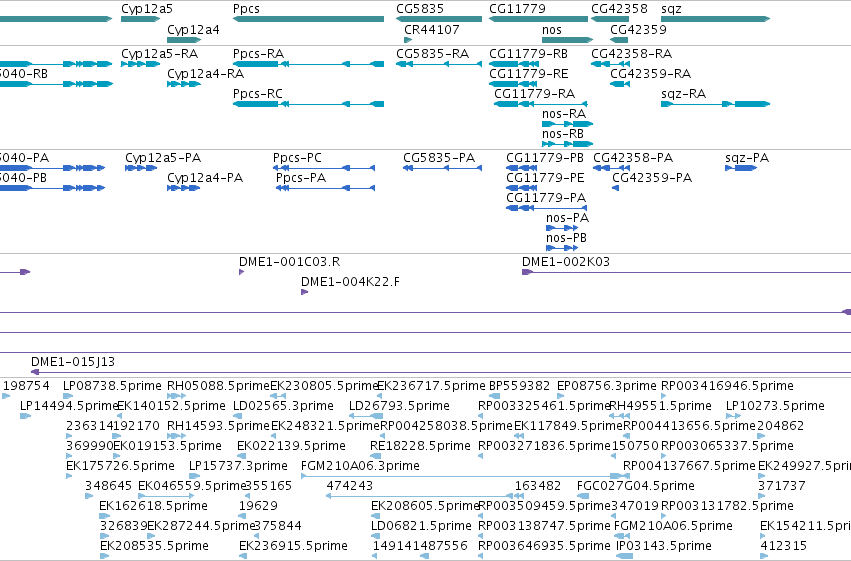Select the Cyp12a4-RA transcript
Image resolution: width=851 pixels, height=561 pixels.
tap(184, 84)
